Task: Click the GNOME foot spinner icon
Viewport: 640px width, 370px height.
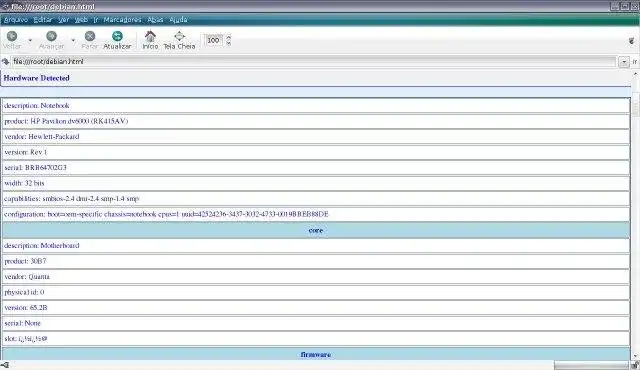Action: 631,40
